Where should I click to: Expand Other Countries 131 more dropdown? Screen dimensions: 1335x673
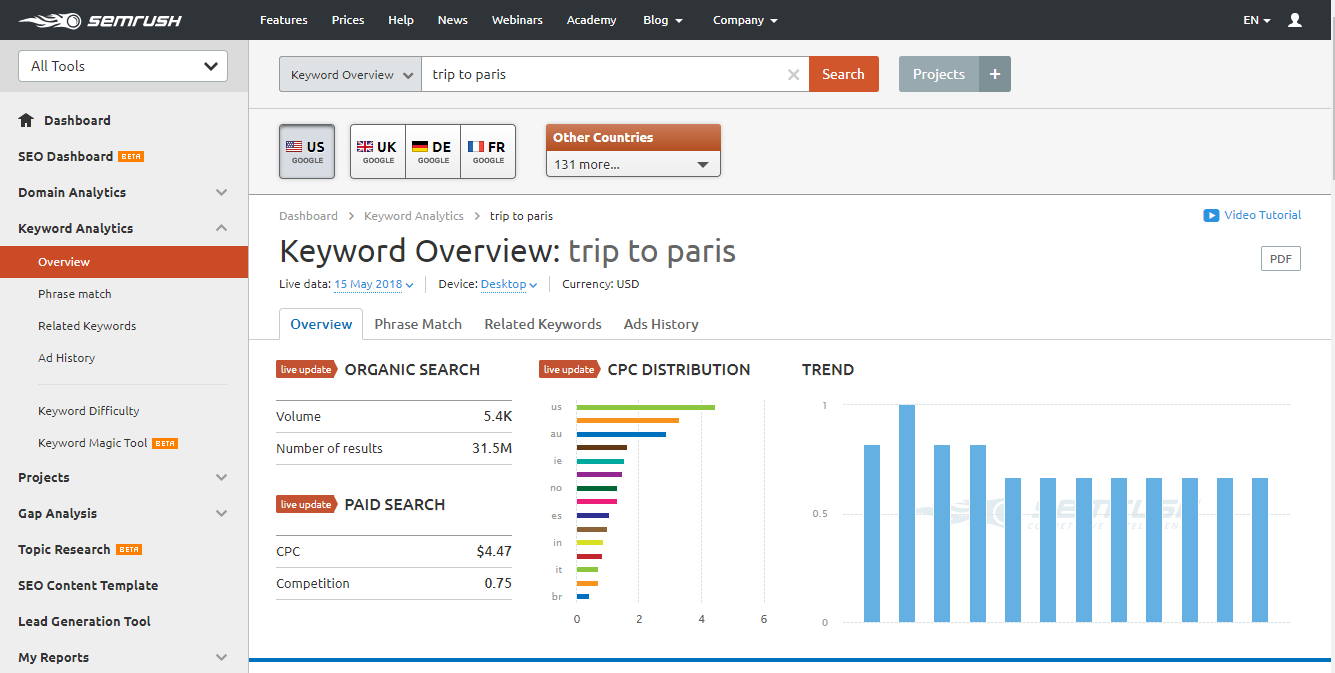tap(633, 164)
